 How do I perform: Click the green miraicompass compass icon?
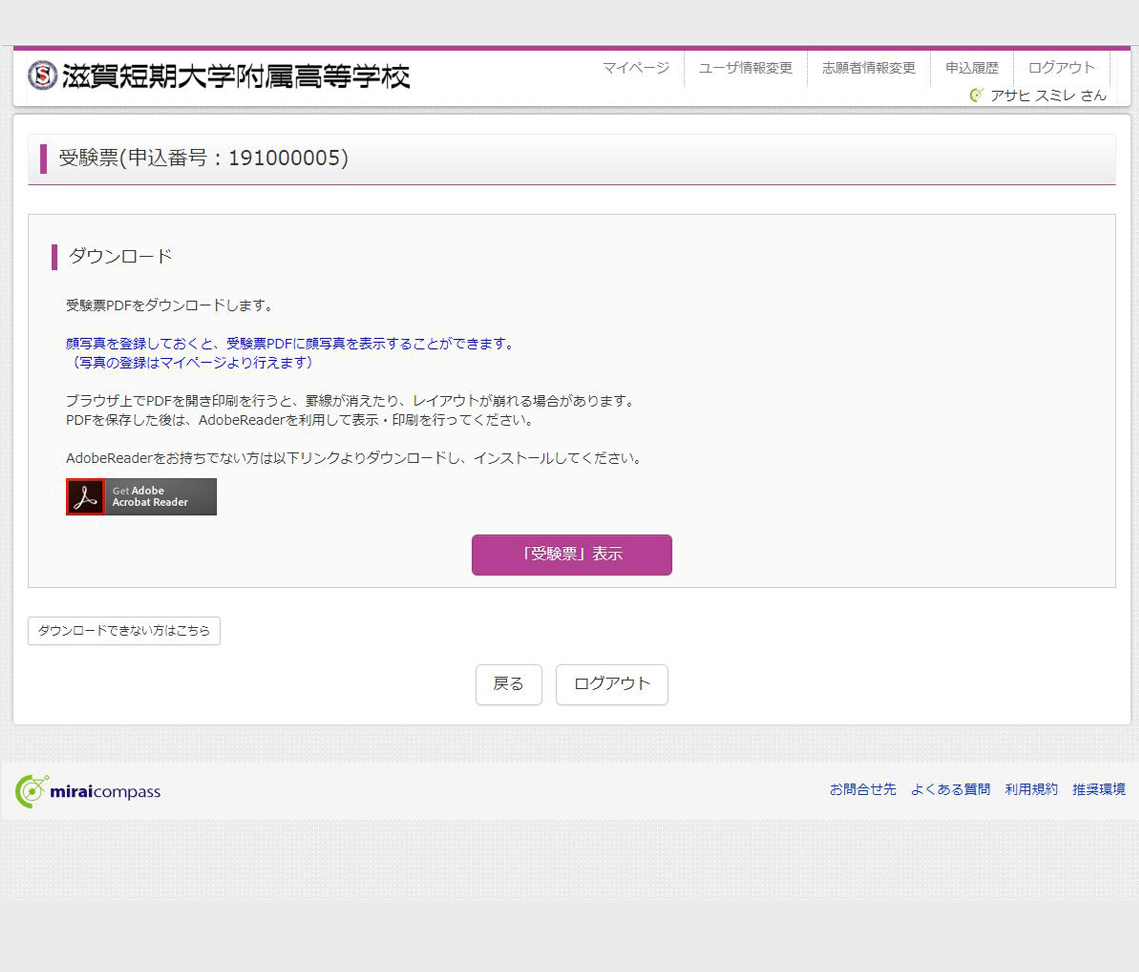tap(31, 791)
